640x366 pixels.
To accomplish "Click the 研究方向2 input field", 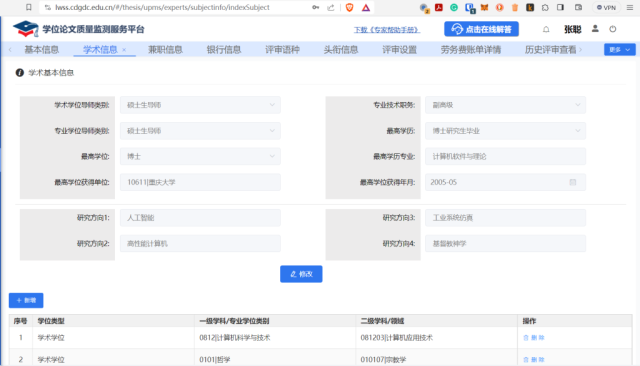I will coord(200,243).
